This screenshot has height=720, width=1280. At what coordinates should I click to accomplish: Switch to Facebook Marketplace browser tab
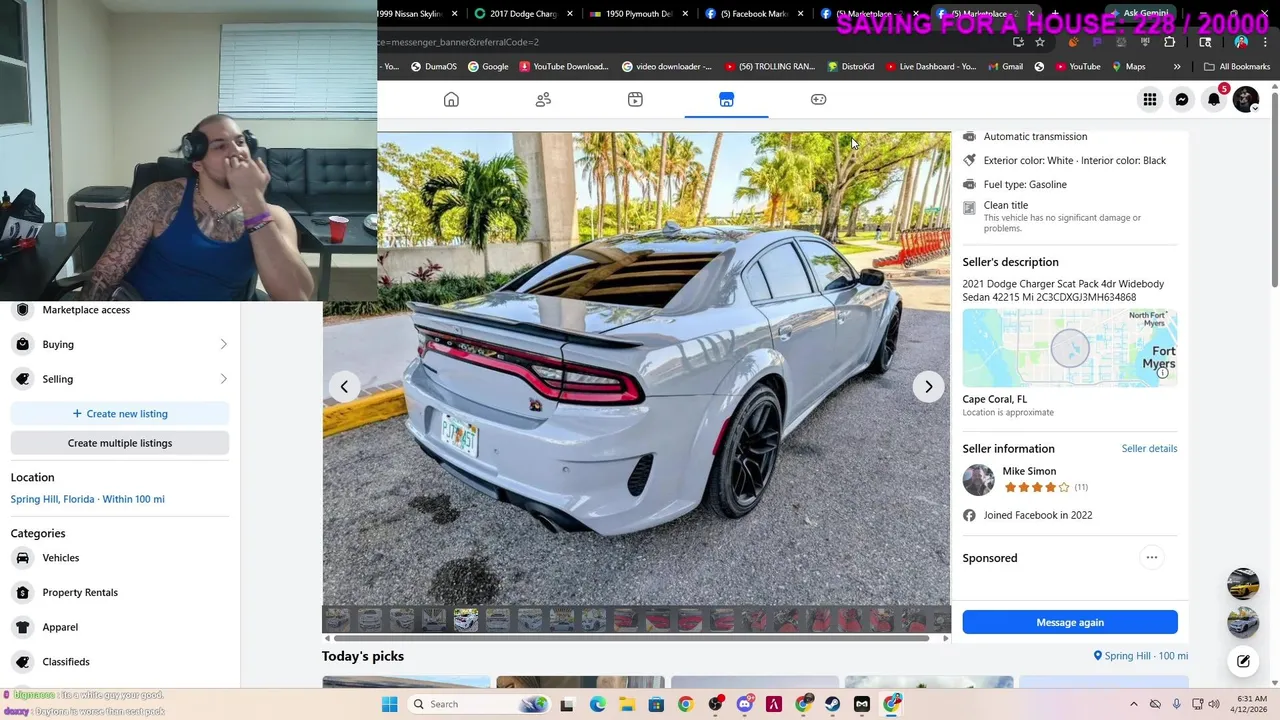(755, 14)
